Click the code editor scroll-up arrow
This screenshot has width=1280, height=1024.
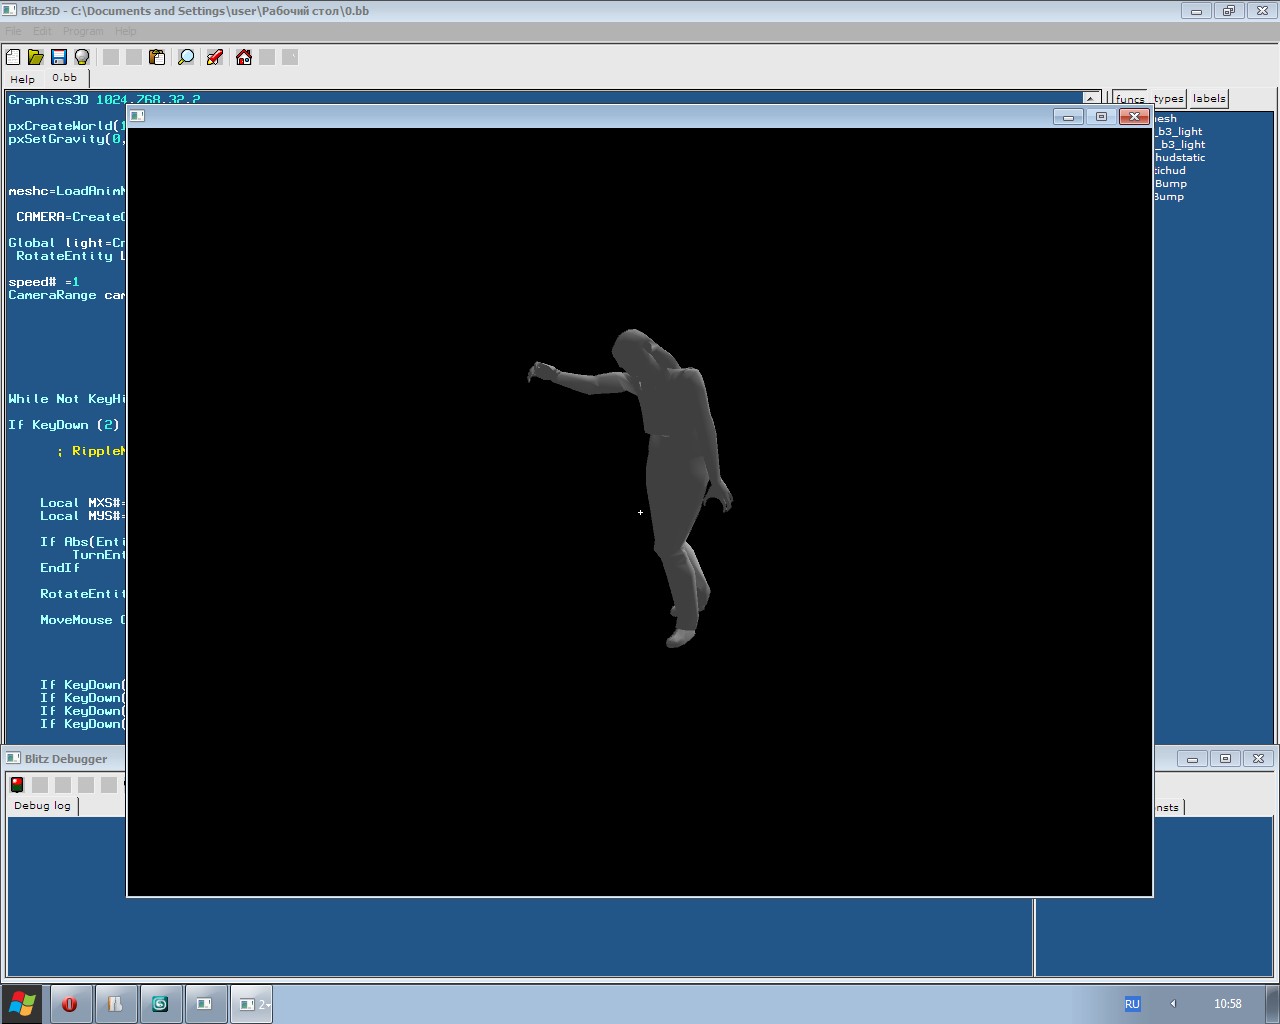1091,99
